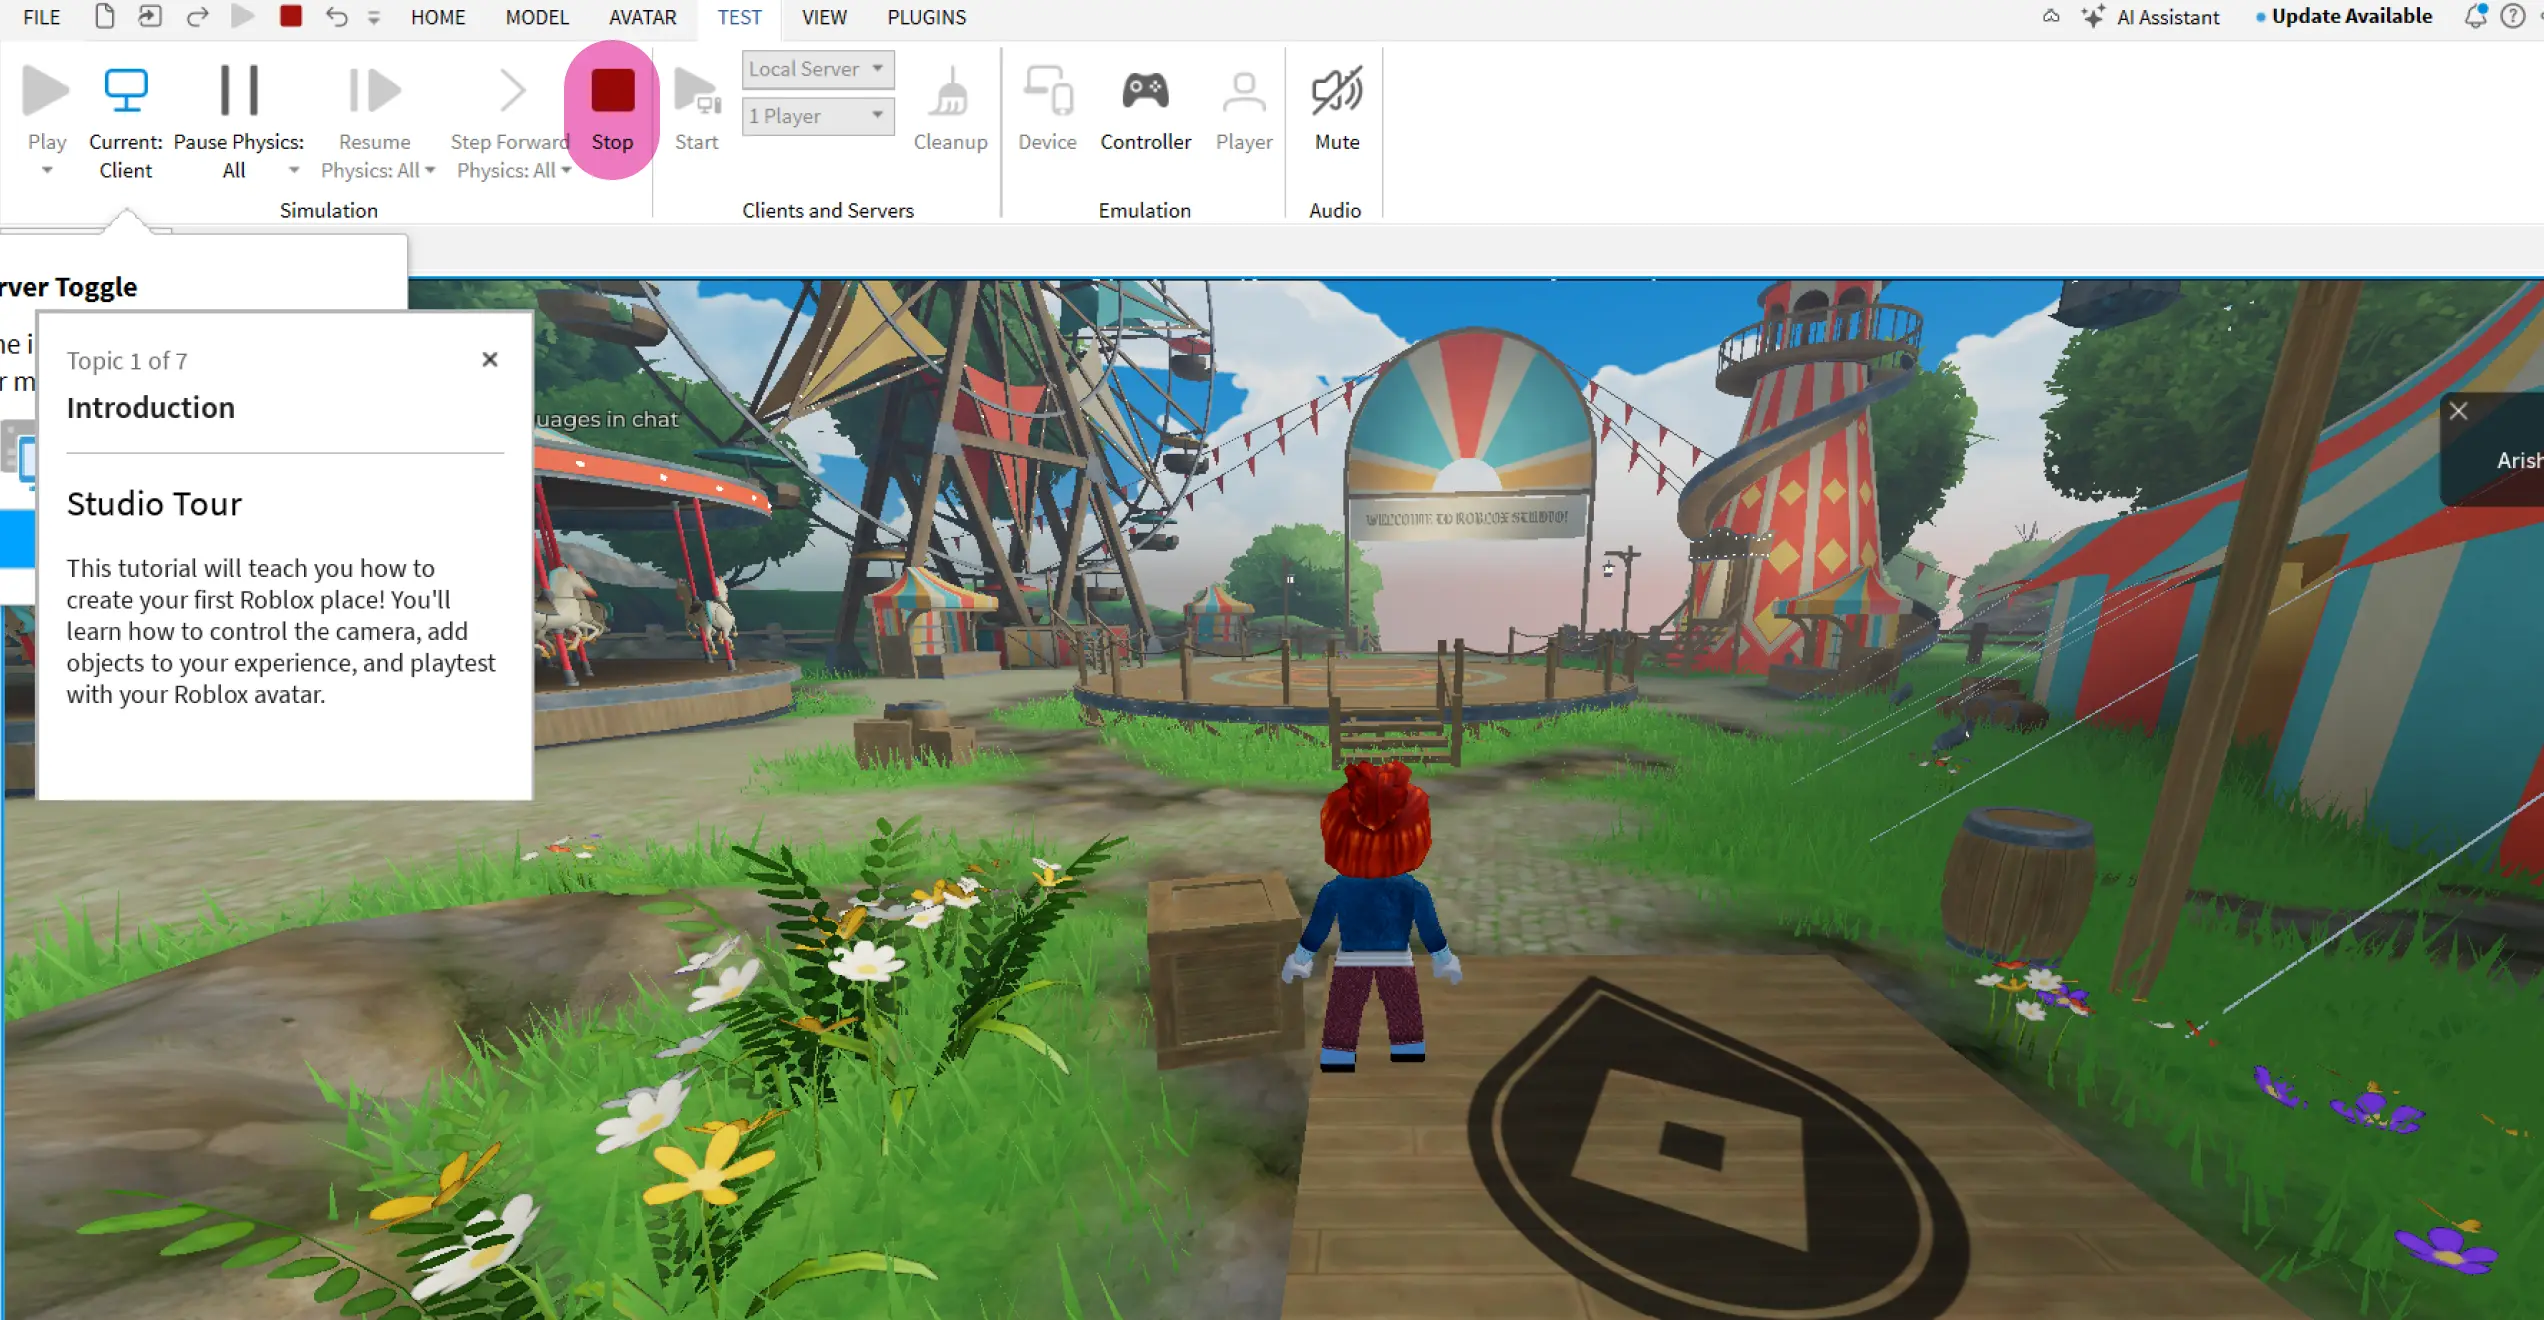
Task: Click the new file icon in quick access bar
Action: tap(104, 17)
